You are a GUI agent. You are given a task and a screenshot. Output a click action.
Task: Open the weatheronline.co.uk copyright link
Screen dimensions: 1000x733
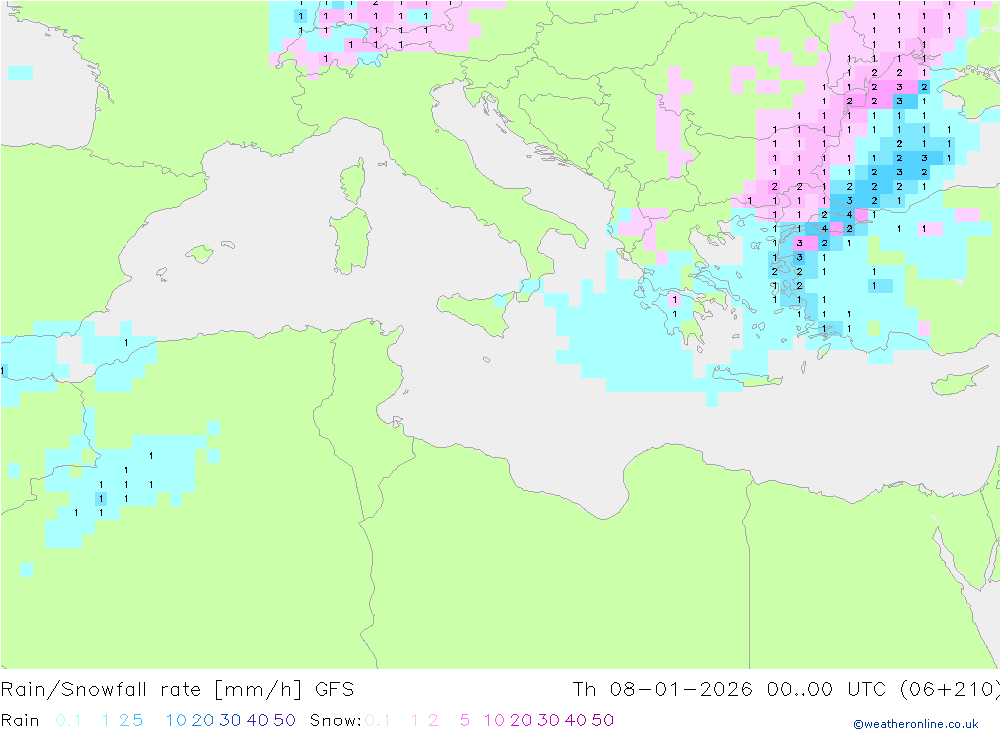(x=916, y=724)
